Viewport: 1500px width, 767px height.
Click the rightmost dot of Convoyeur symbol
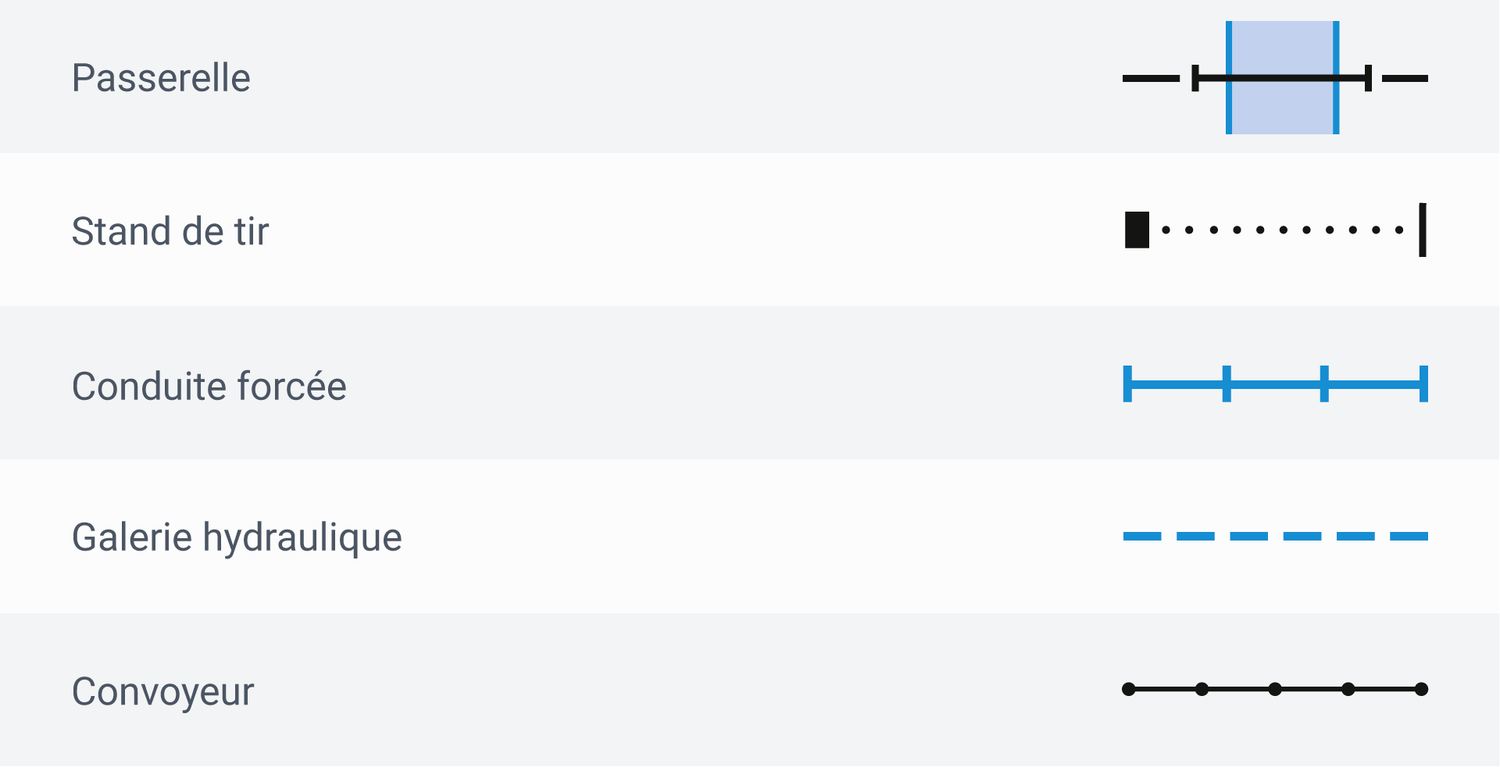pos(1421,689)
